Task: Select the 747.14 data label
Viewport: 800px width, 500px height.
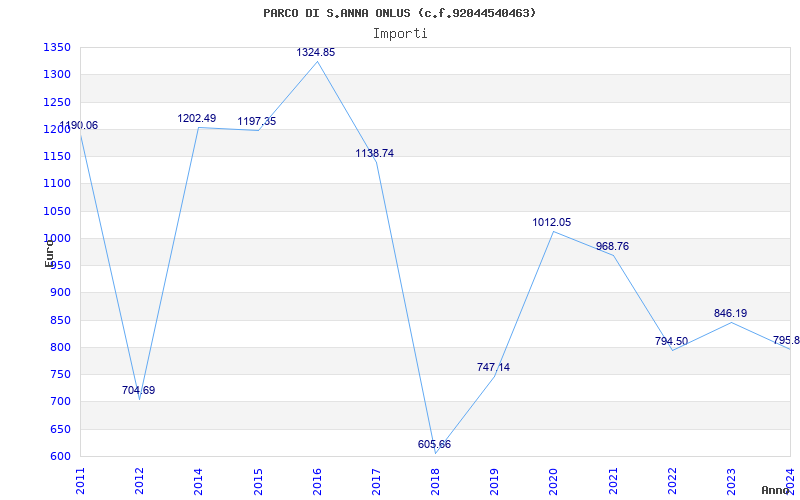Action: click(x=493, y=367)
